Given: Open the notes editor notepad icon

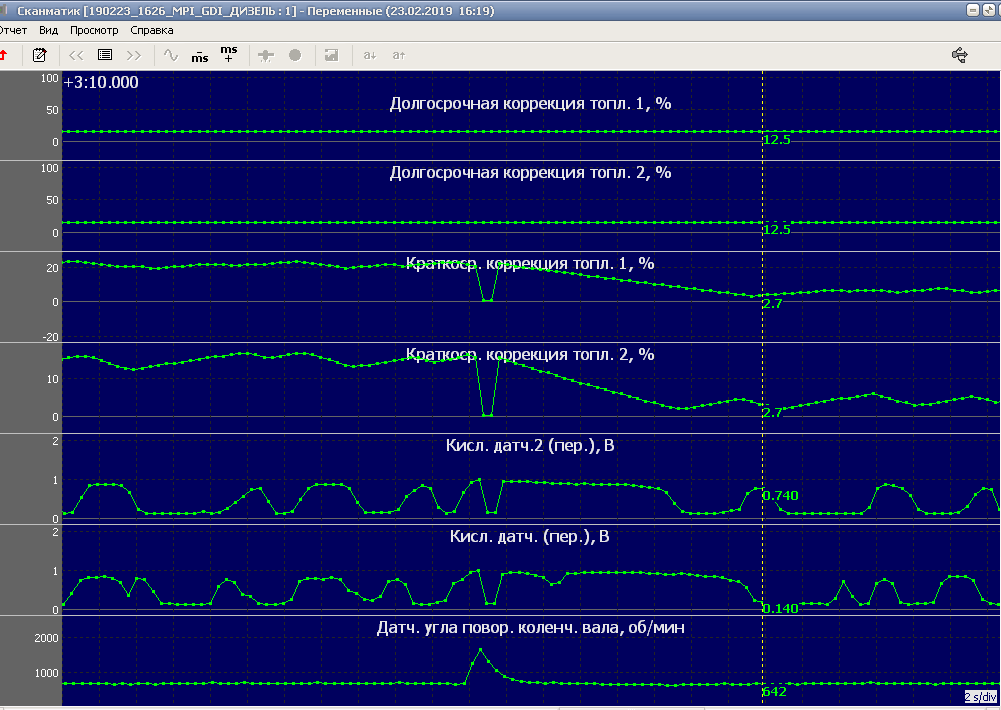Looking at the screenshot, I should pyautogui.click(x=40, y=55).
